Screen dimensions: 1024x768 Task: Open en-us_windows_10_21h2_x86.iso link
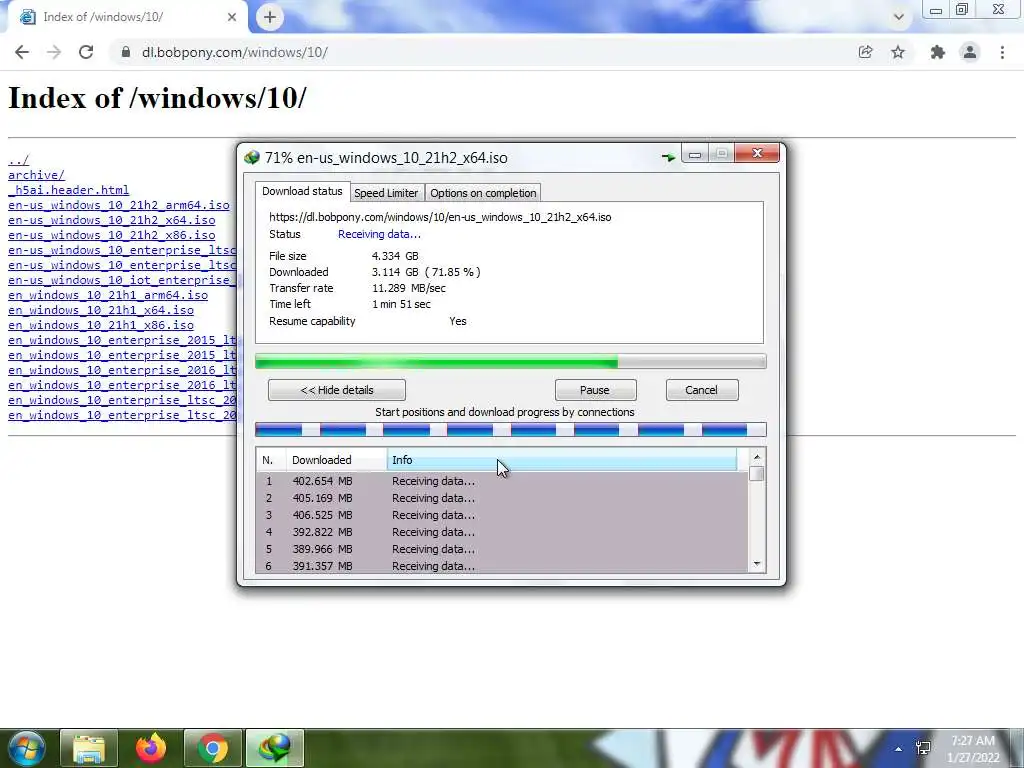[112, 235]
